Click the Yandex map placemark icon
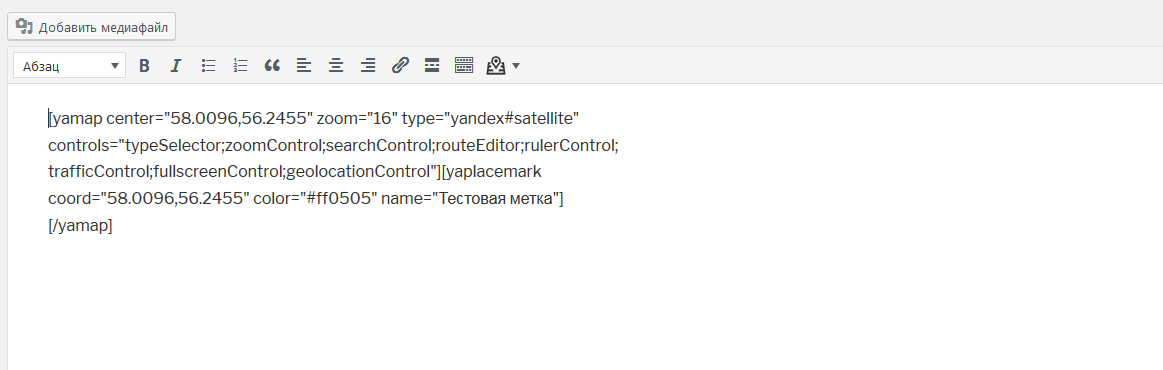 [495, 66]
